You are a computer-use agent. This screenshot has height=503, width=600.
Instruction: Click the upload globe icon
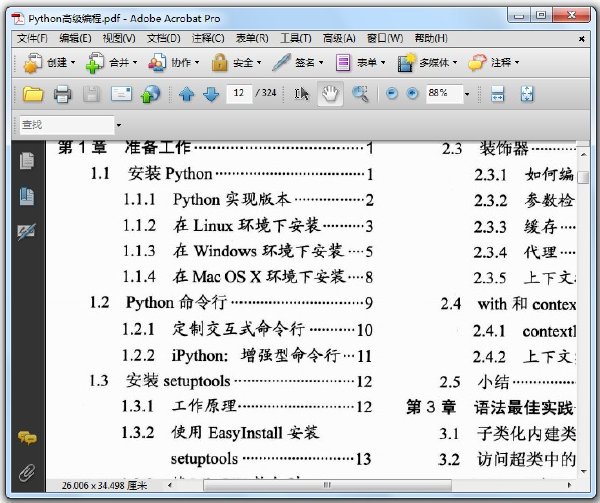point(150,94)
